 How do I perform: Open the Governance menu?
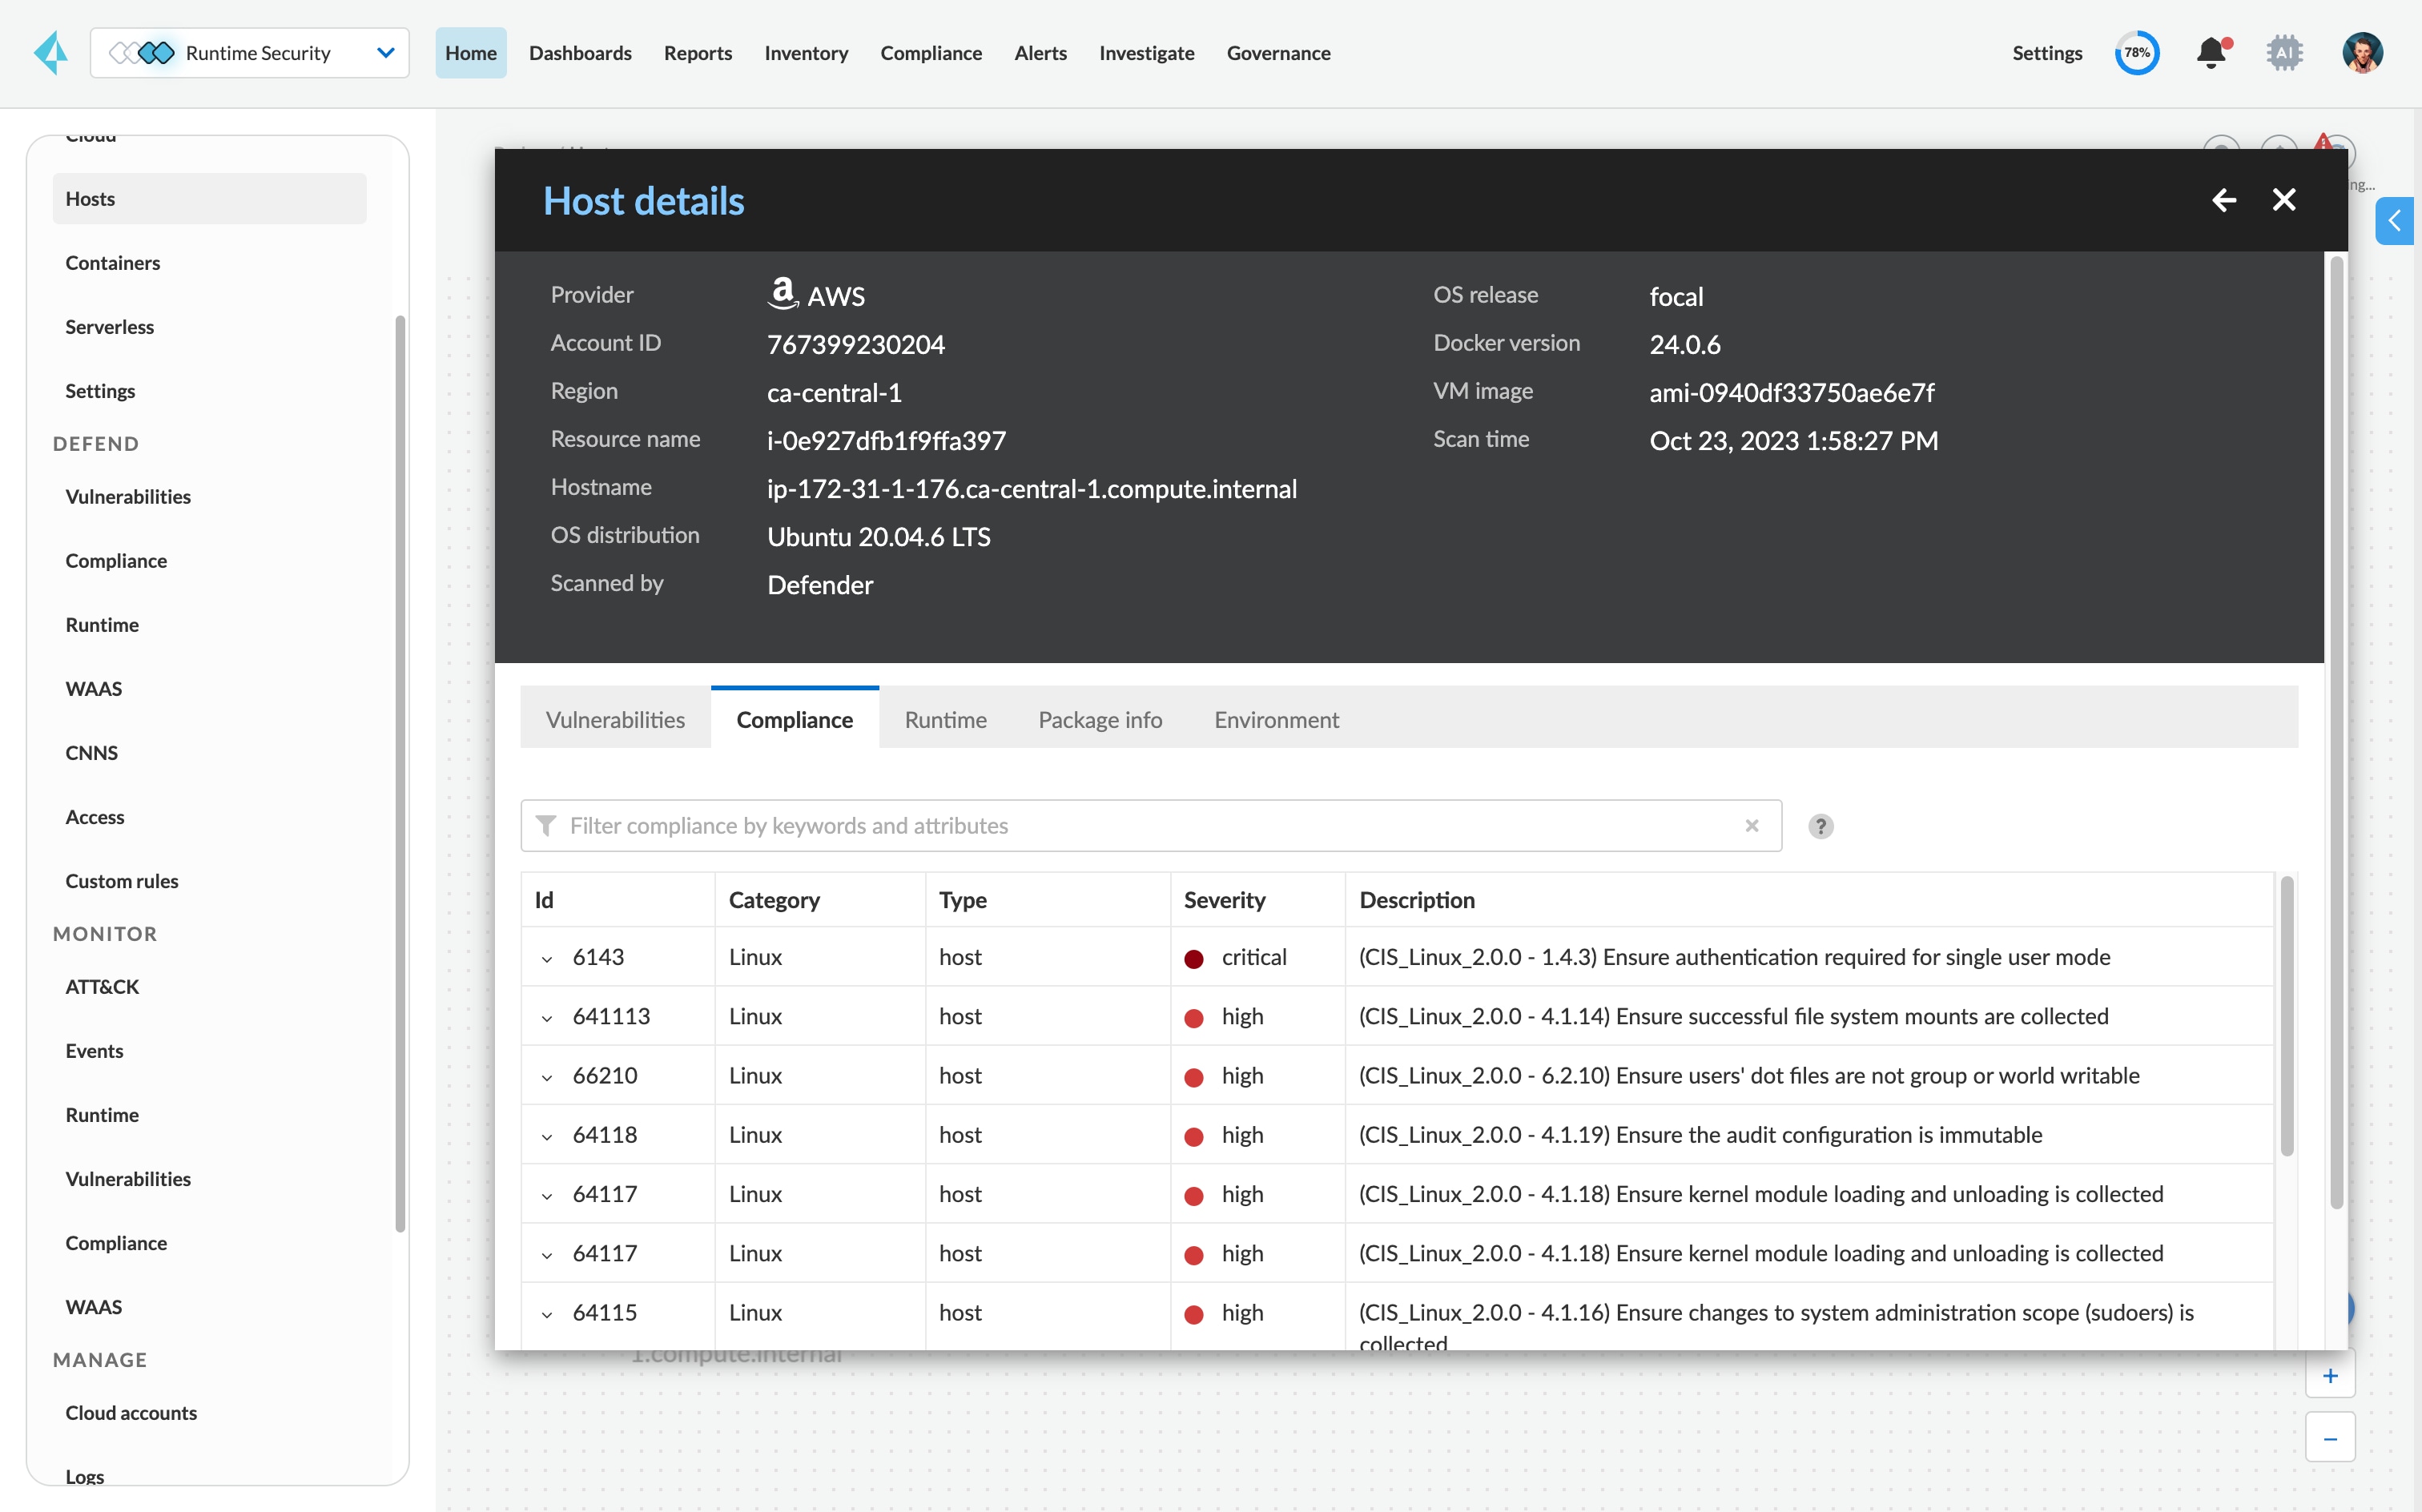pyautogui.click(x=1278, y=53)
